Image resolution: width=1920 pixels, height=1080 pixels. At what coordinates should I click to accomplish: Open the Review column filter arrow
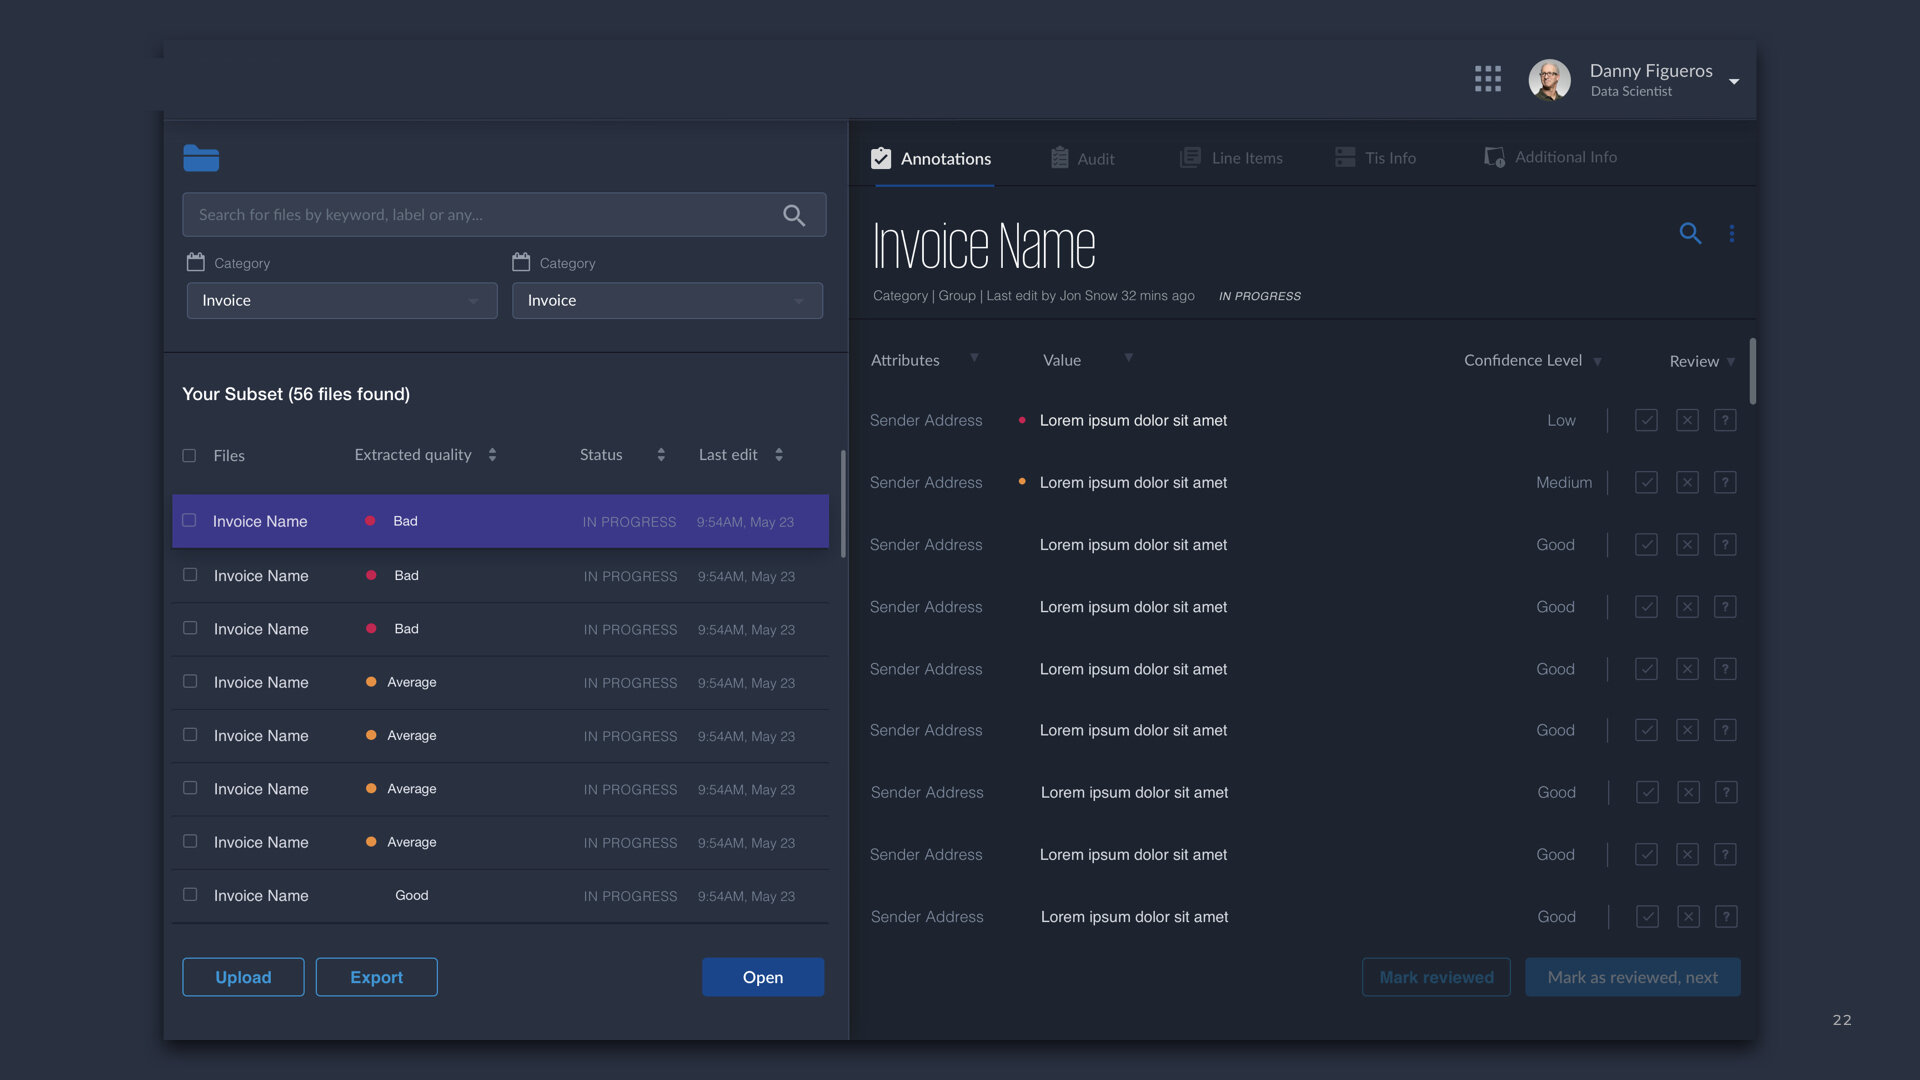tap(1731, 362)
